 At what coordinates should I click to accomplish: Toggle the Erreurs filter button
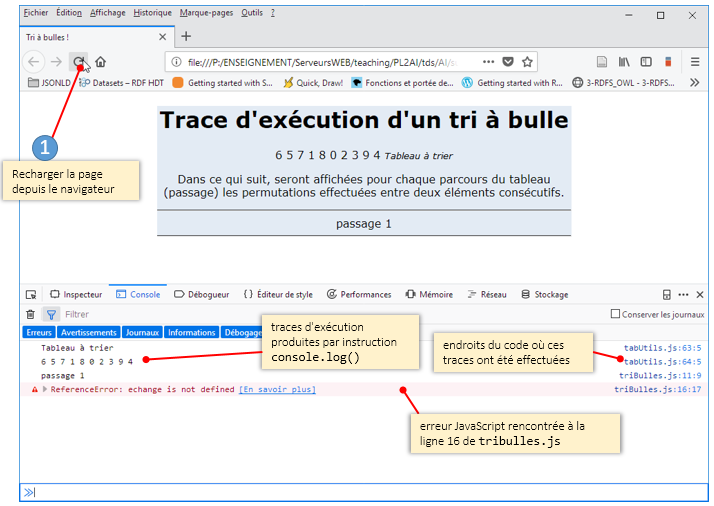pyautogui.click(x=39, y=332)
